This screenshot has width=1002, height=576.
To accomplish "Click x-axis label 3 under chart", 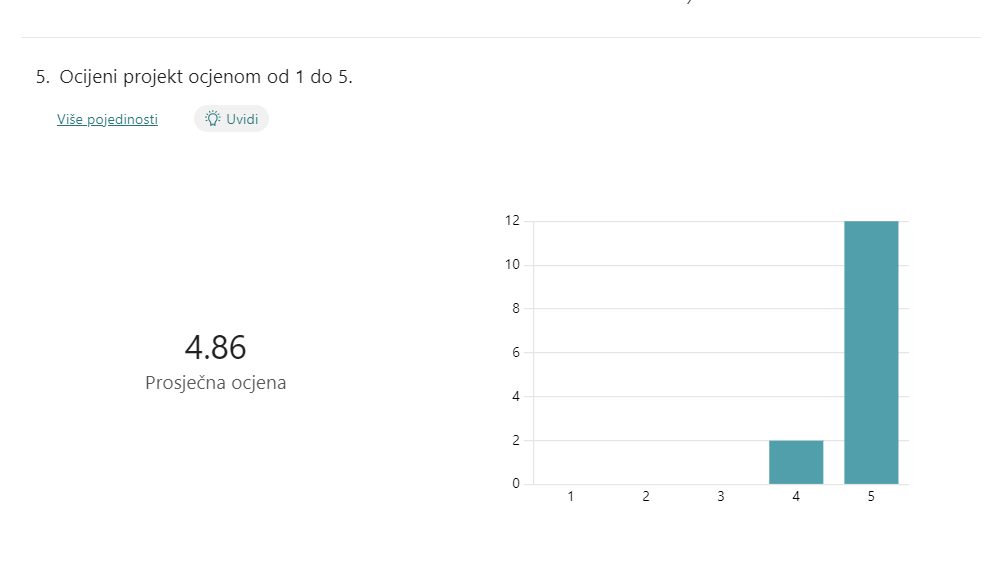I will tap(721, 497).
